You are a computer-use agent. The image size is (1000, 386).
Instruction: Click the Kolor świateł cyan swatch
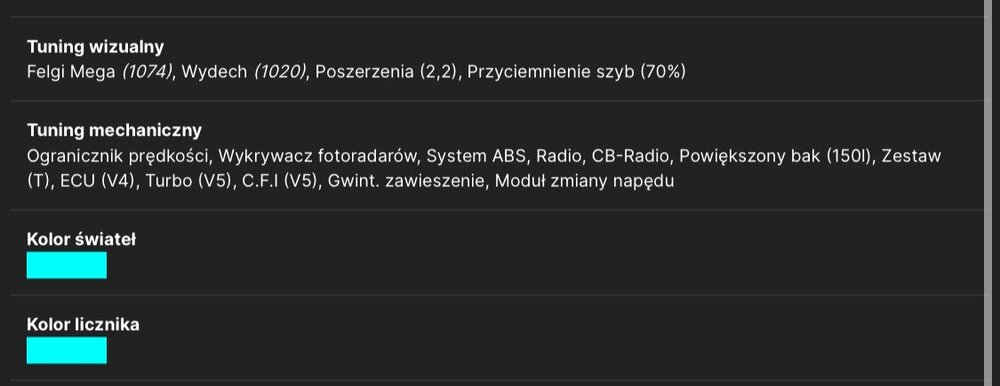[66, 265]
